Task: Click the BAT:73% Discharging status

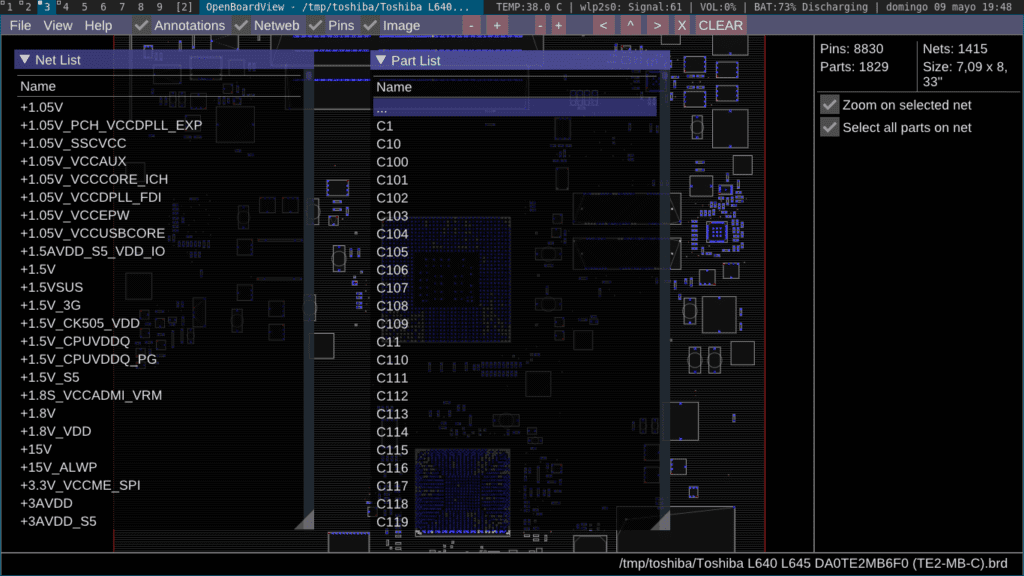Action: point(810,7)
